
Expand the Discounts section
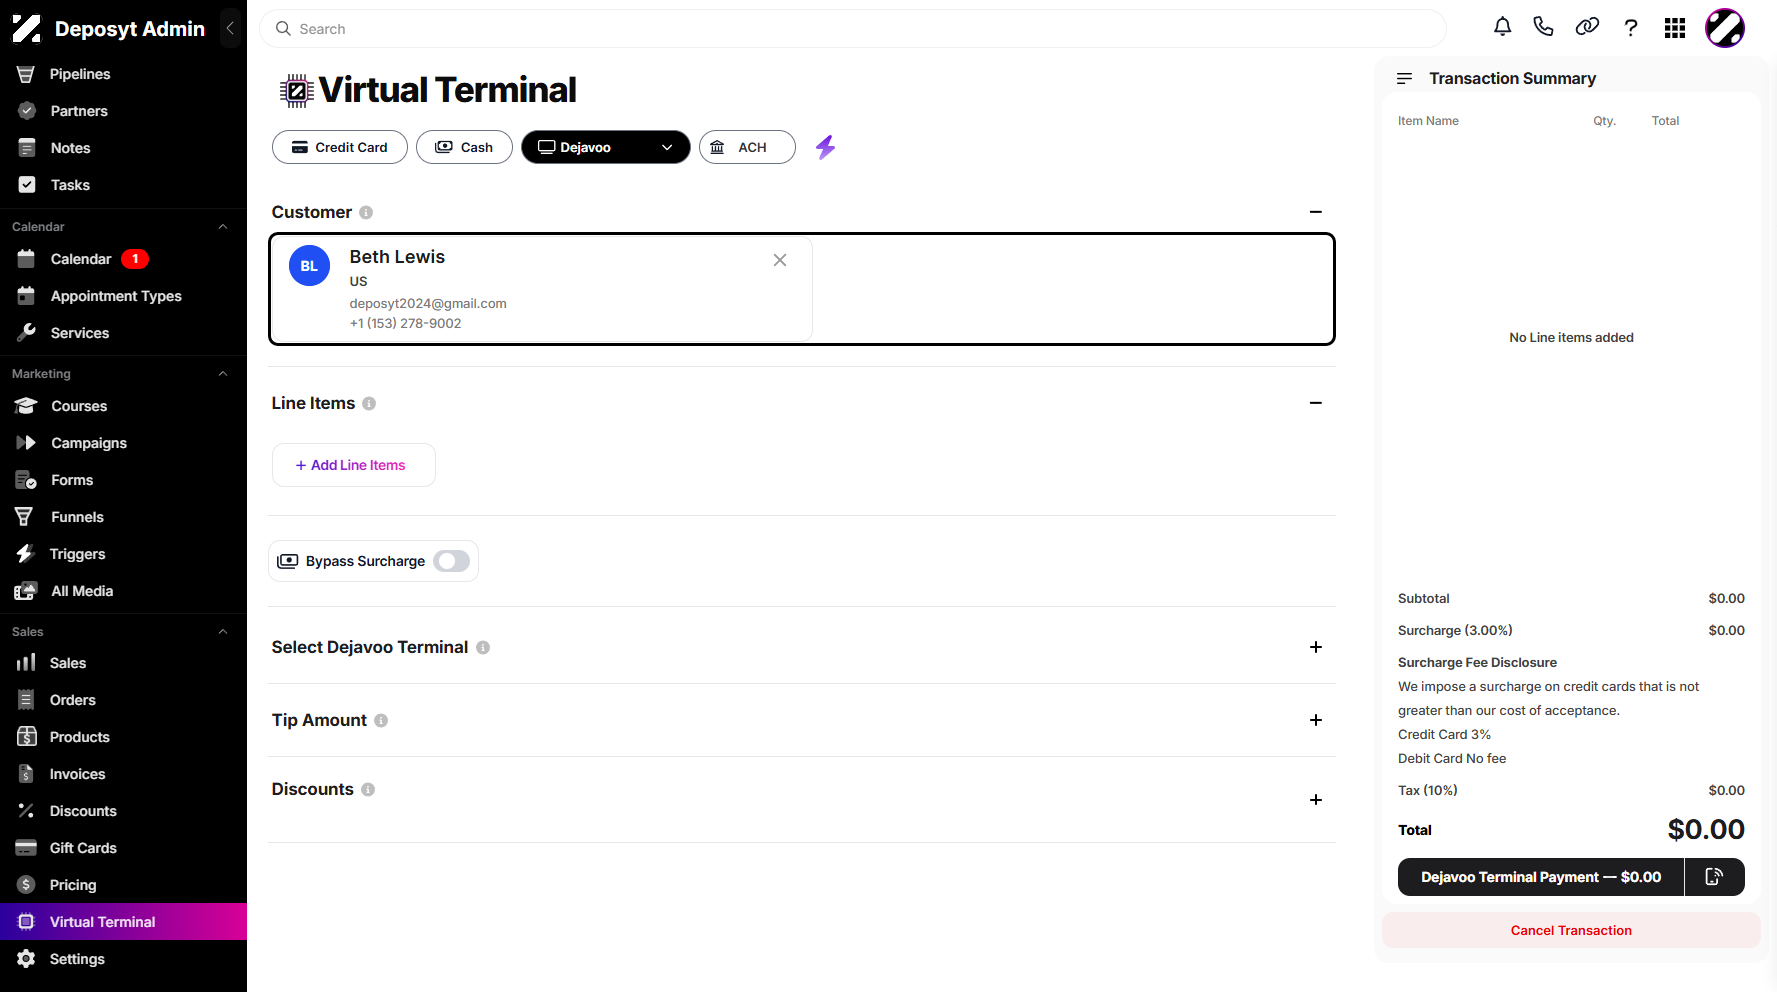1316,800
